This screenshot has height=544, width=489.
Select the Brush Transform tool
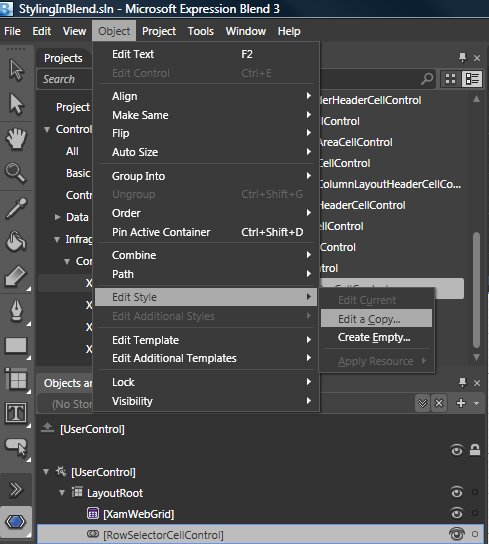pos(16,277)
